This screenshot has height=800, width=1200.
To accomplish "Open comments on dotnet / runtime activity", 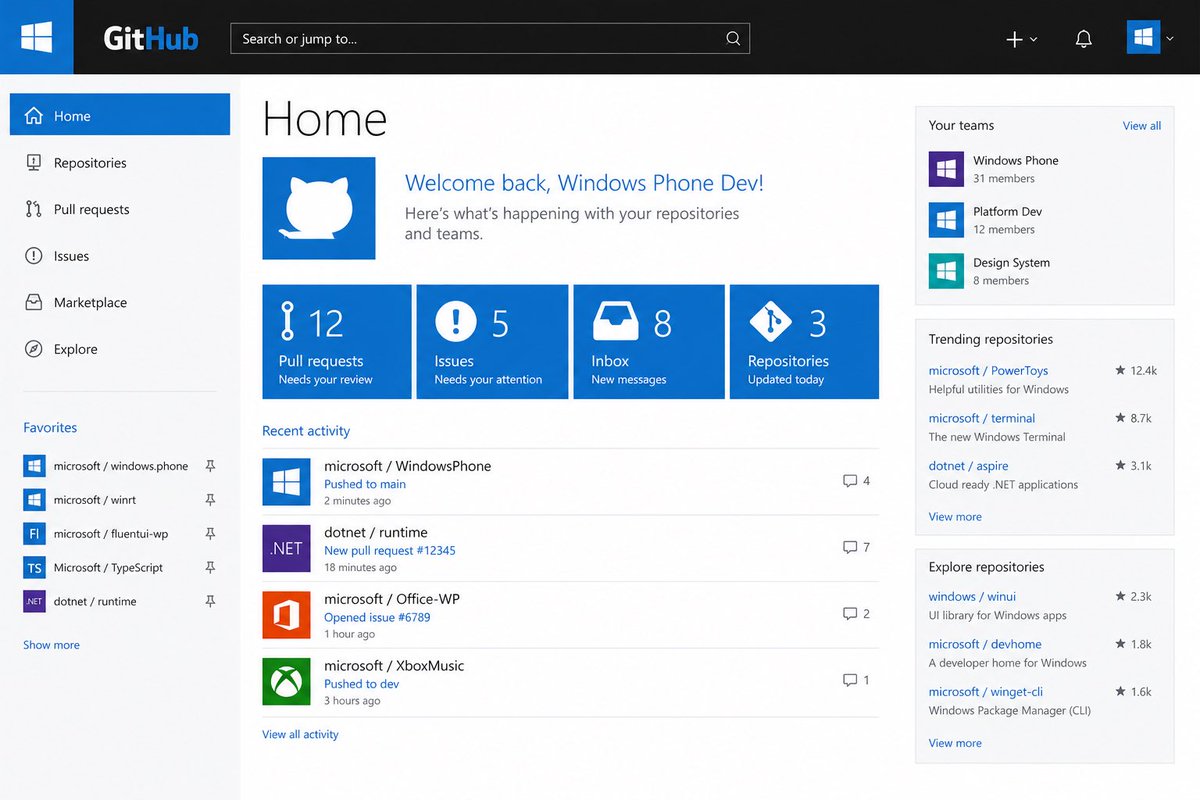I will coord(856,547).
